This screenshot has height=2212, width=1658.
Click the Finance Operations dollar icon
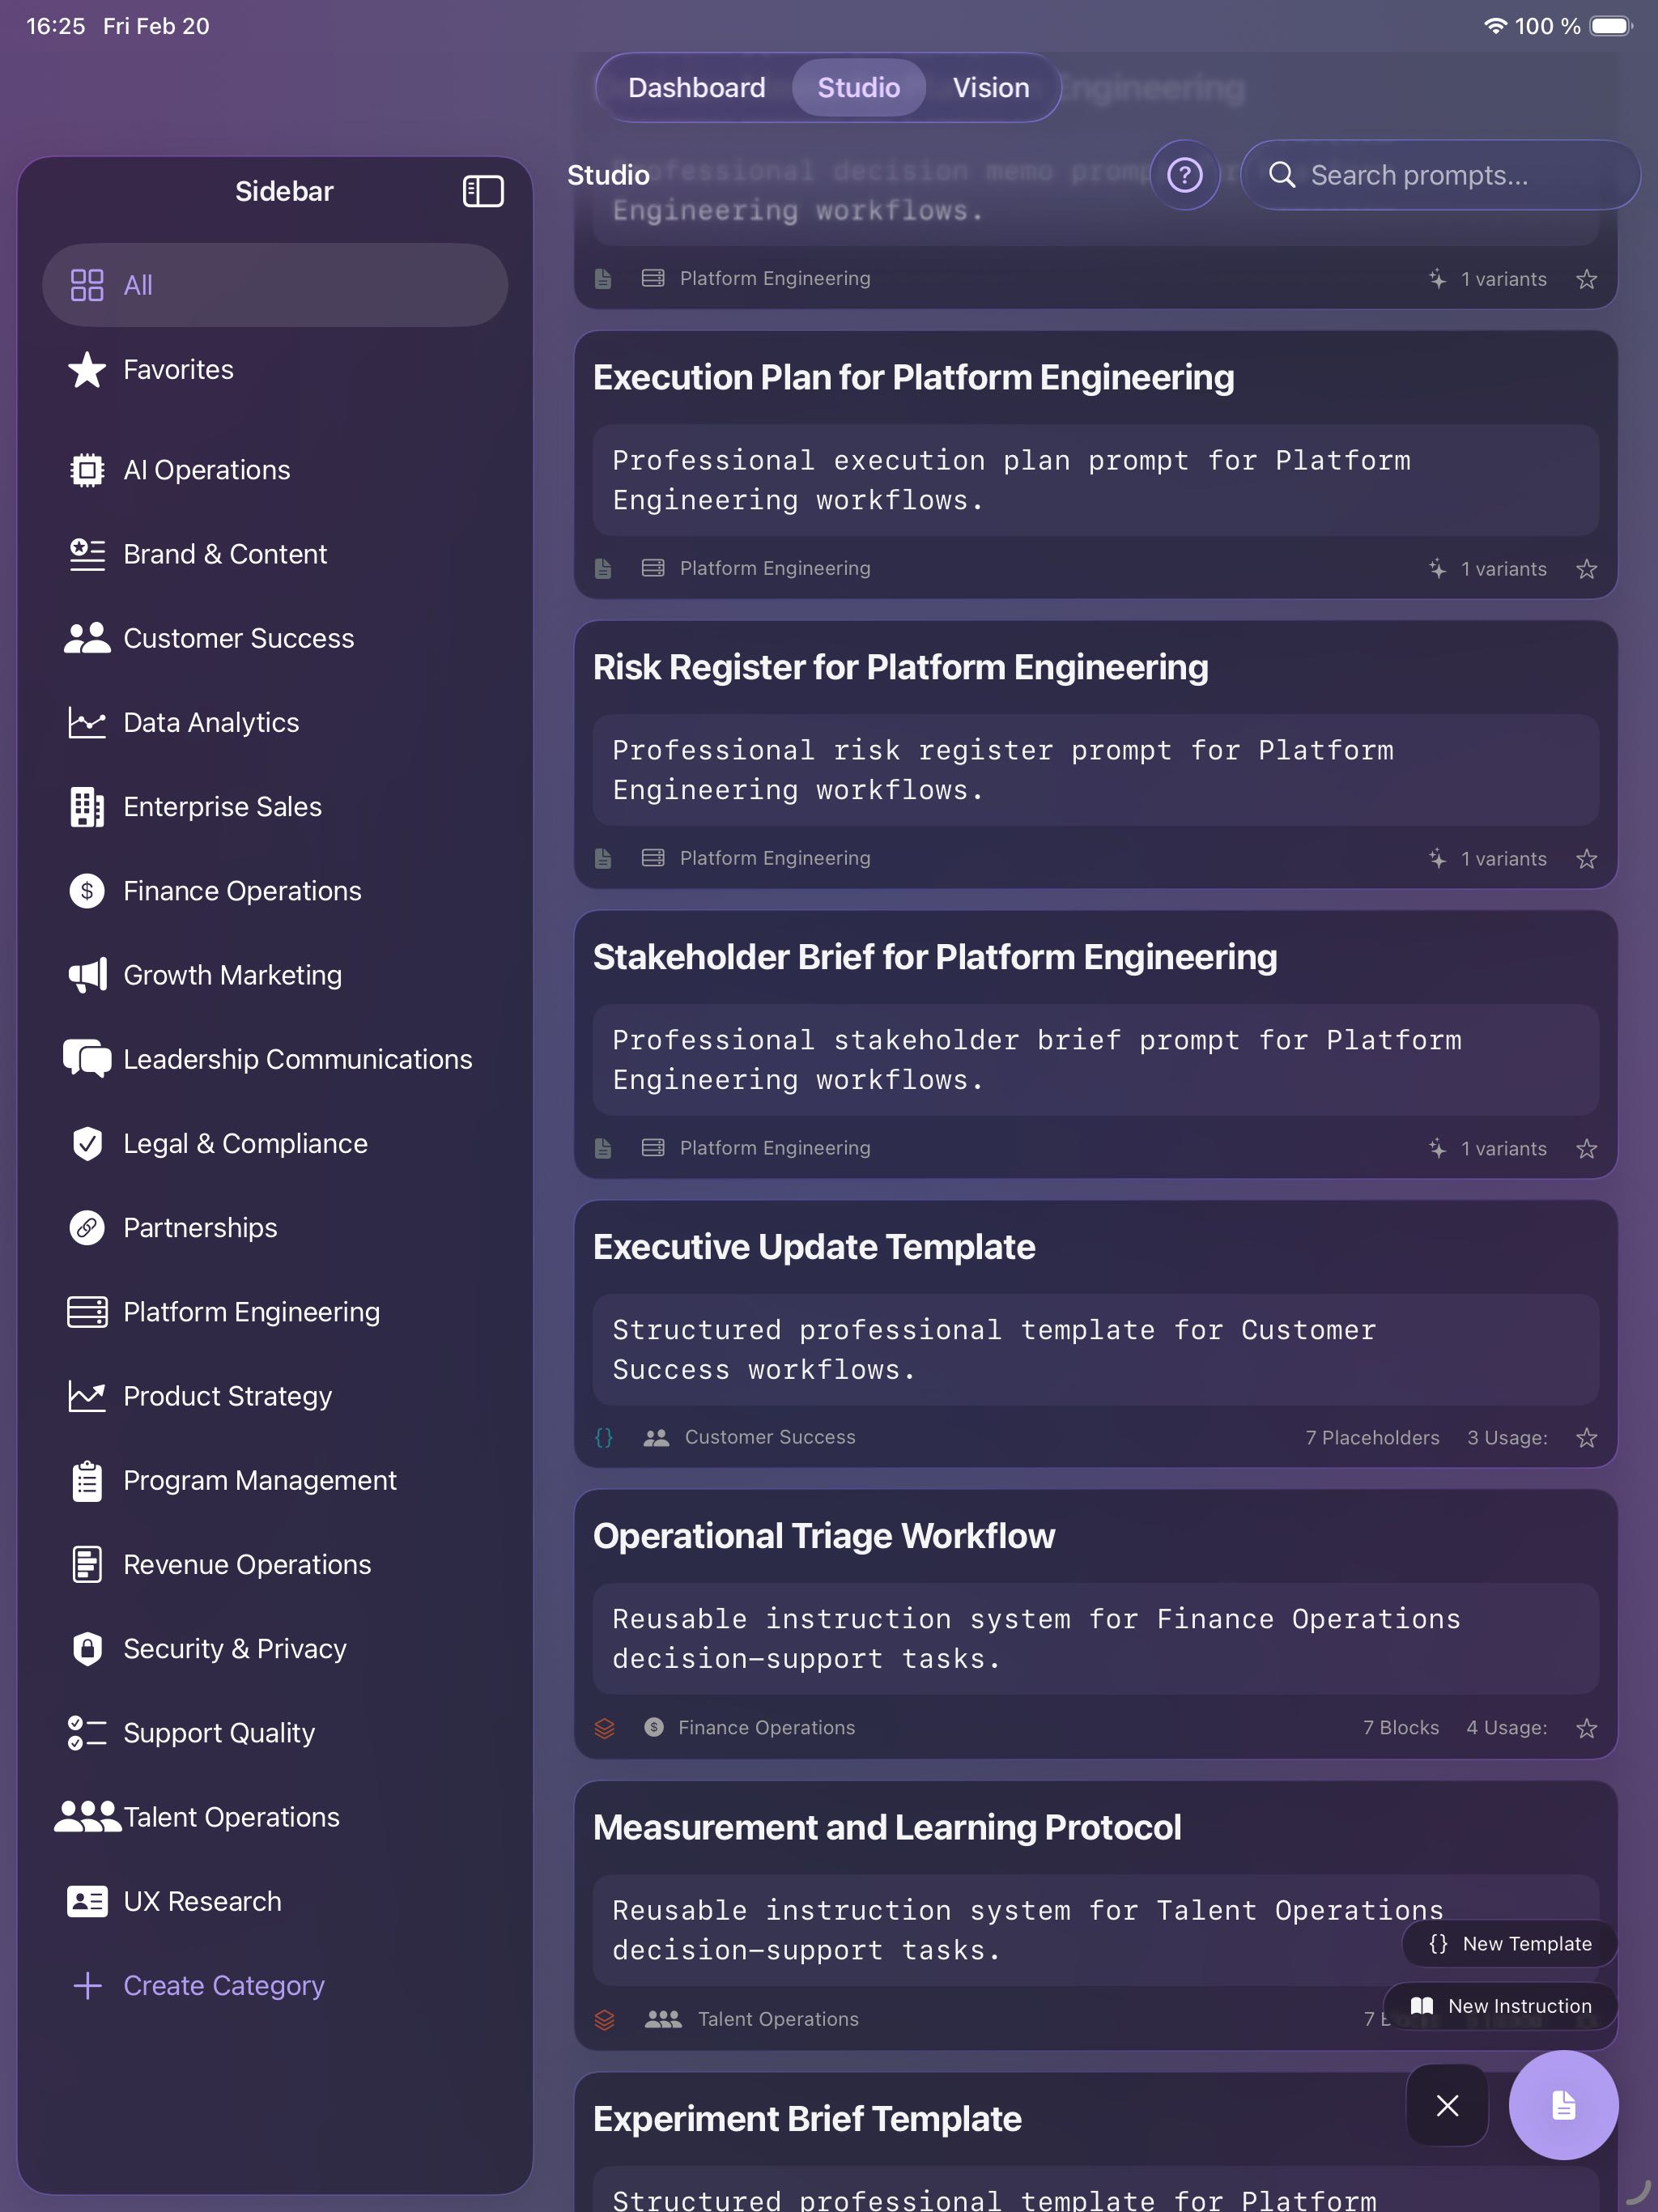pos(87,891)
